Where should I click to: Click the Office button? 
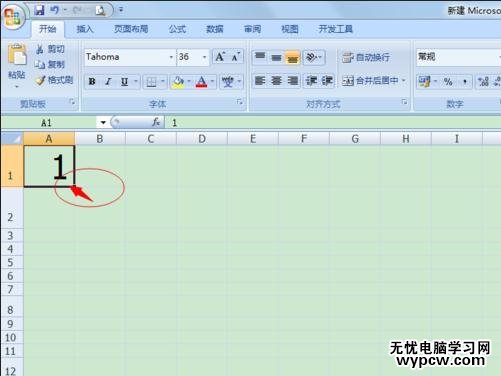(x=13, y=17)
